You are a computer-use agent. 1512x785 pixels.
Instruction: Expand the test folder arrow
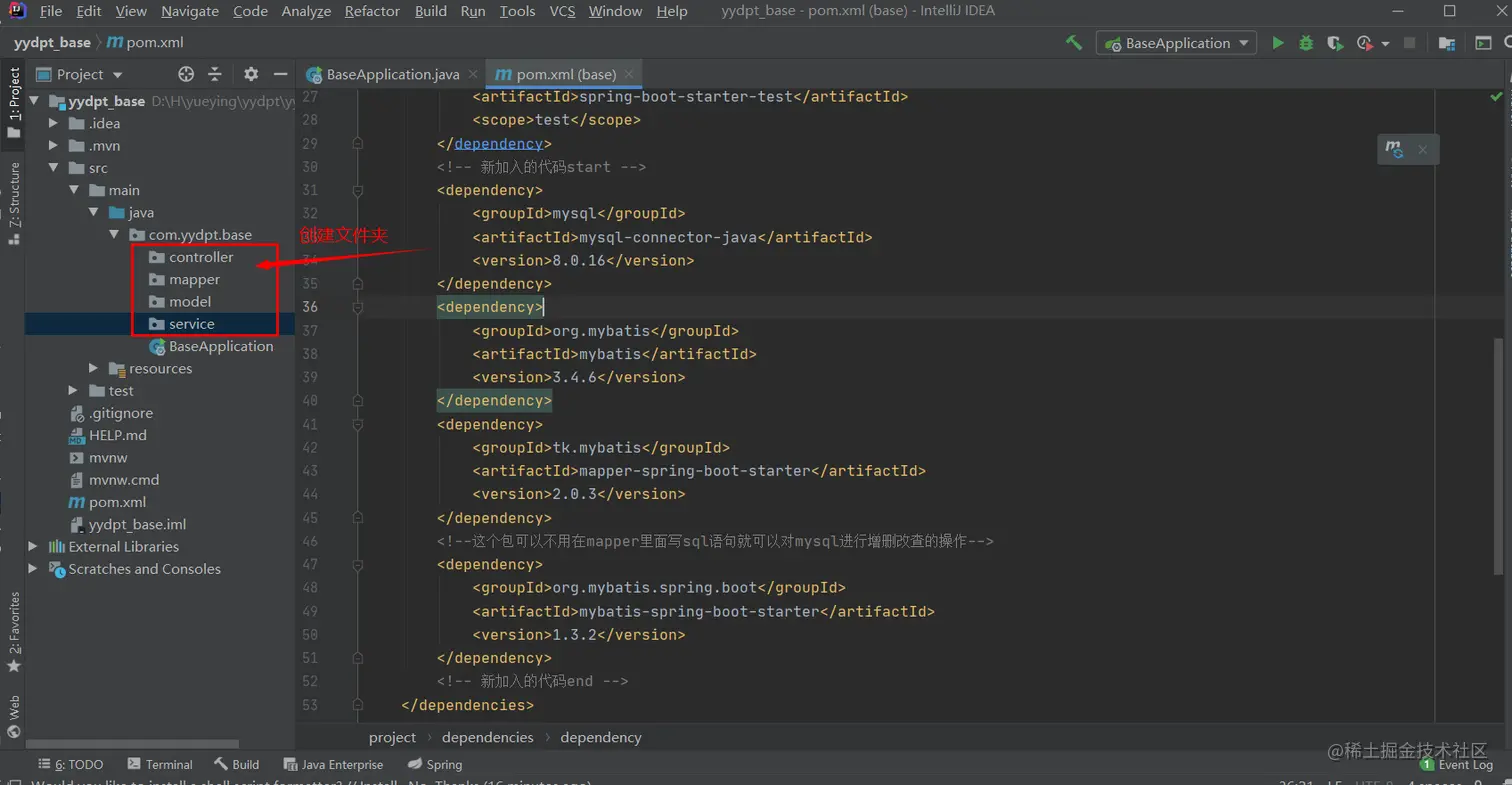[x=74, y=391]
